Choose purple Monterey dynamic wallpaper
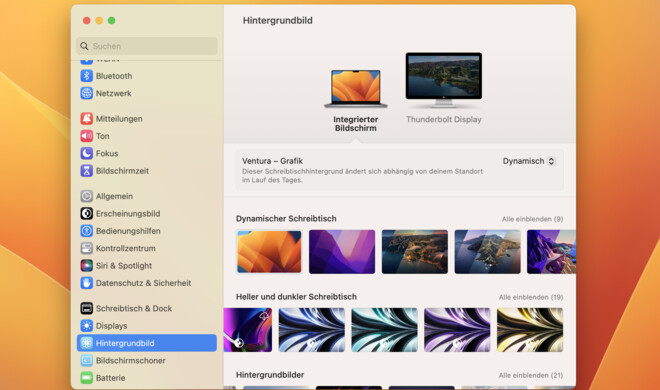Viewport: 660px width, 390px height. [342, 252]
